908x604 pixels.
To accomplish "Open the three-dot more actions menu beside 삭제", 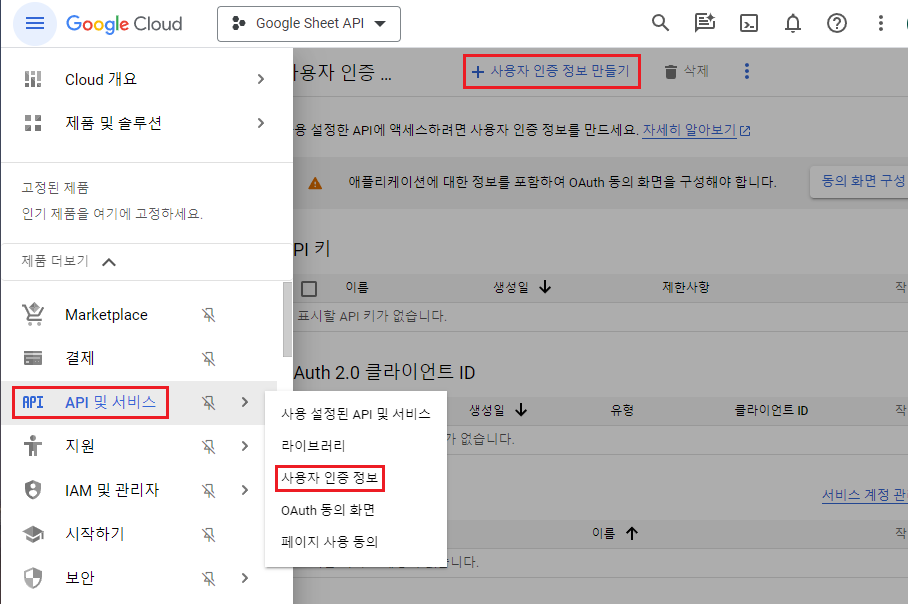I will click(x=746, y=71).
